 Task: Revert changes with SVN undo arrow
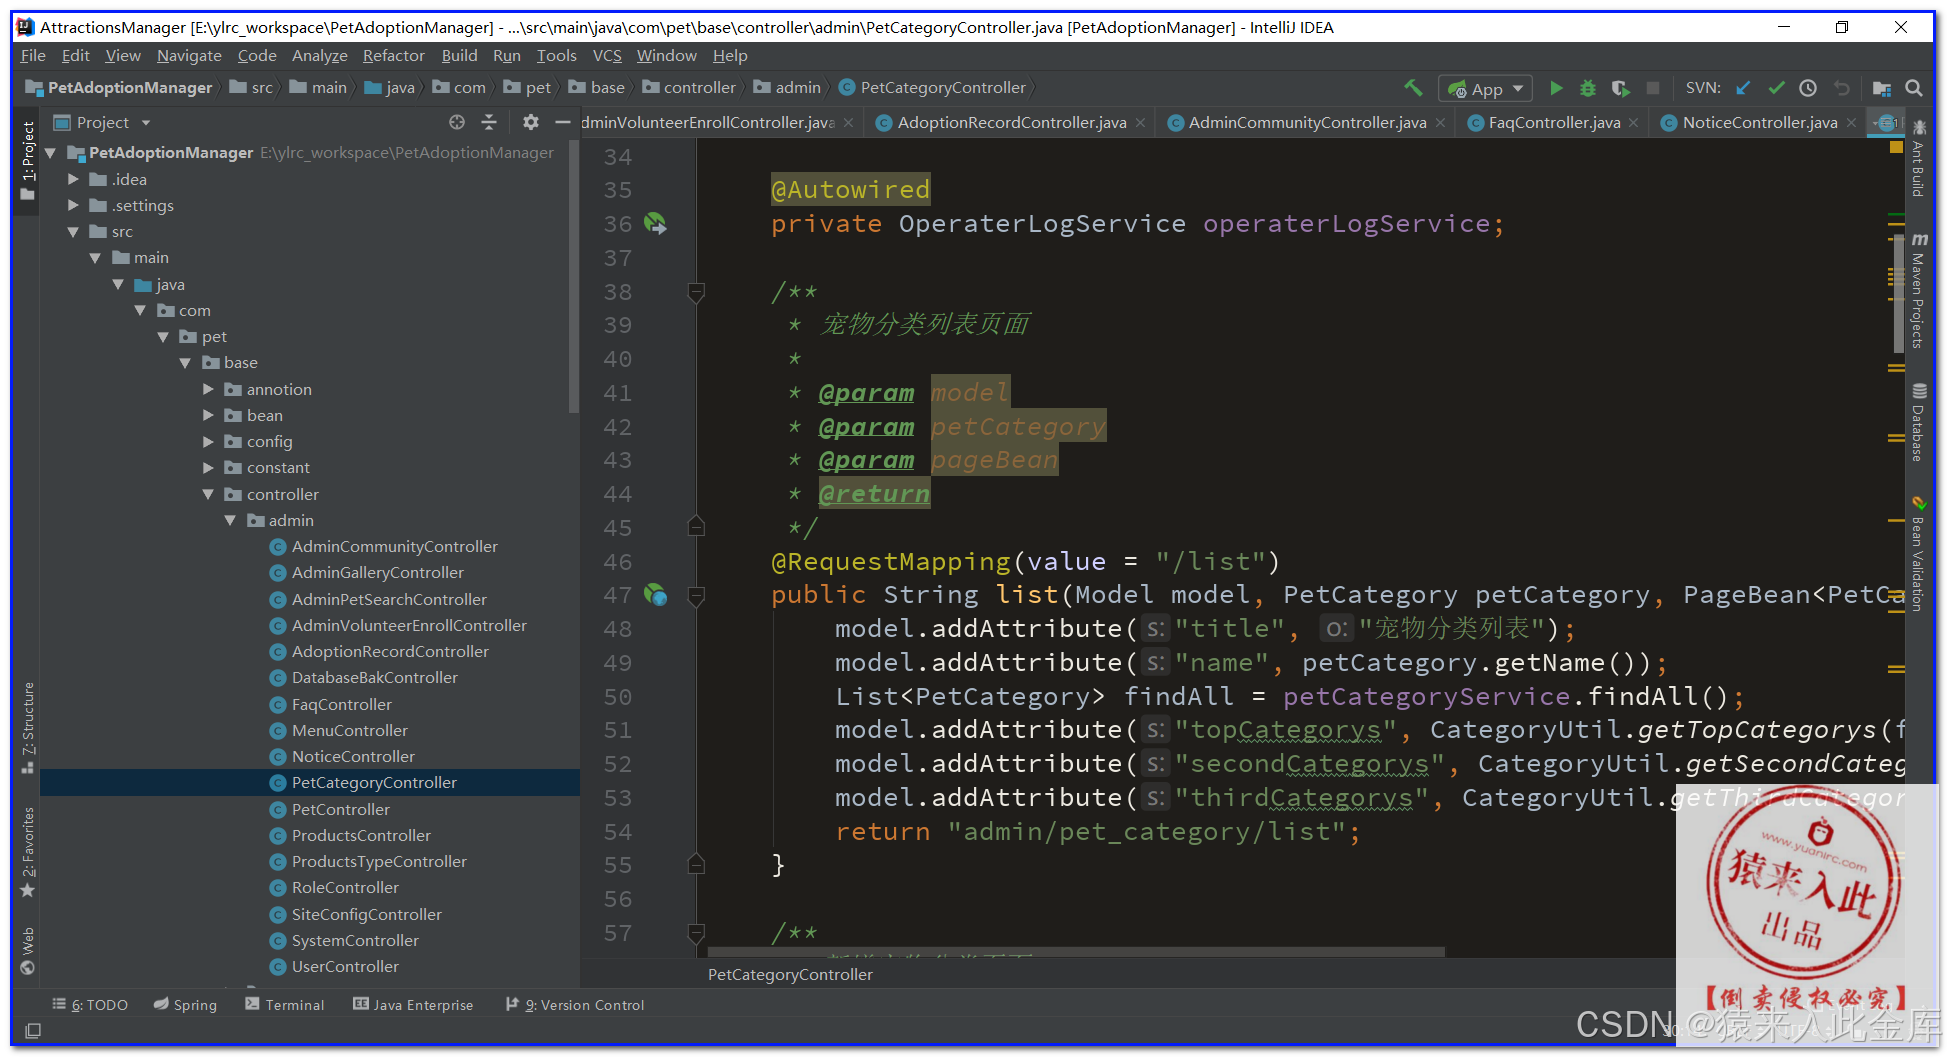pos(1841,88)
